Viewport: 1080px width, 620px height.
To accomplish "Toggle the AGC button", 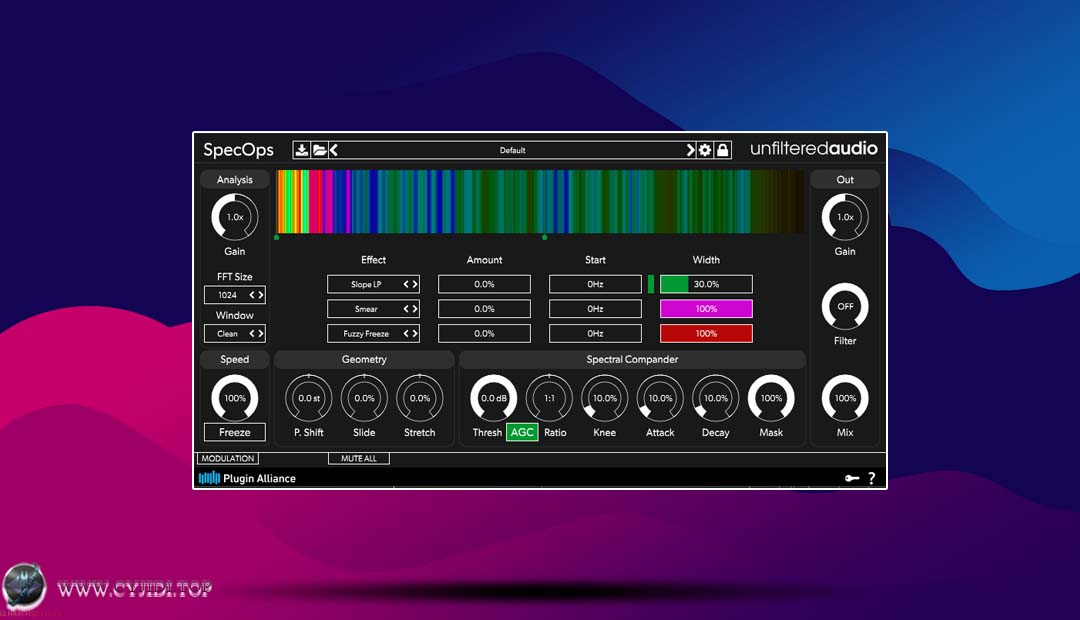I will point(522,432).
